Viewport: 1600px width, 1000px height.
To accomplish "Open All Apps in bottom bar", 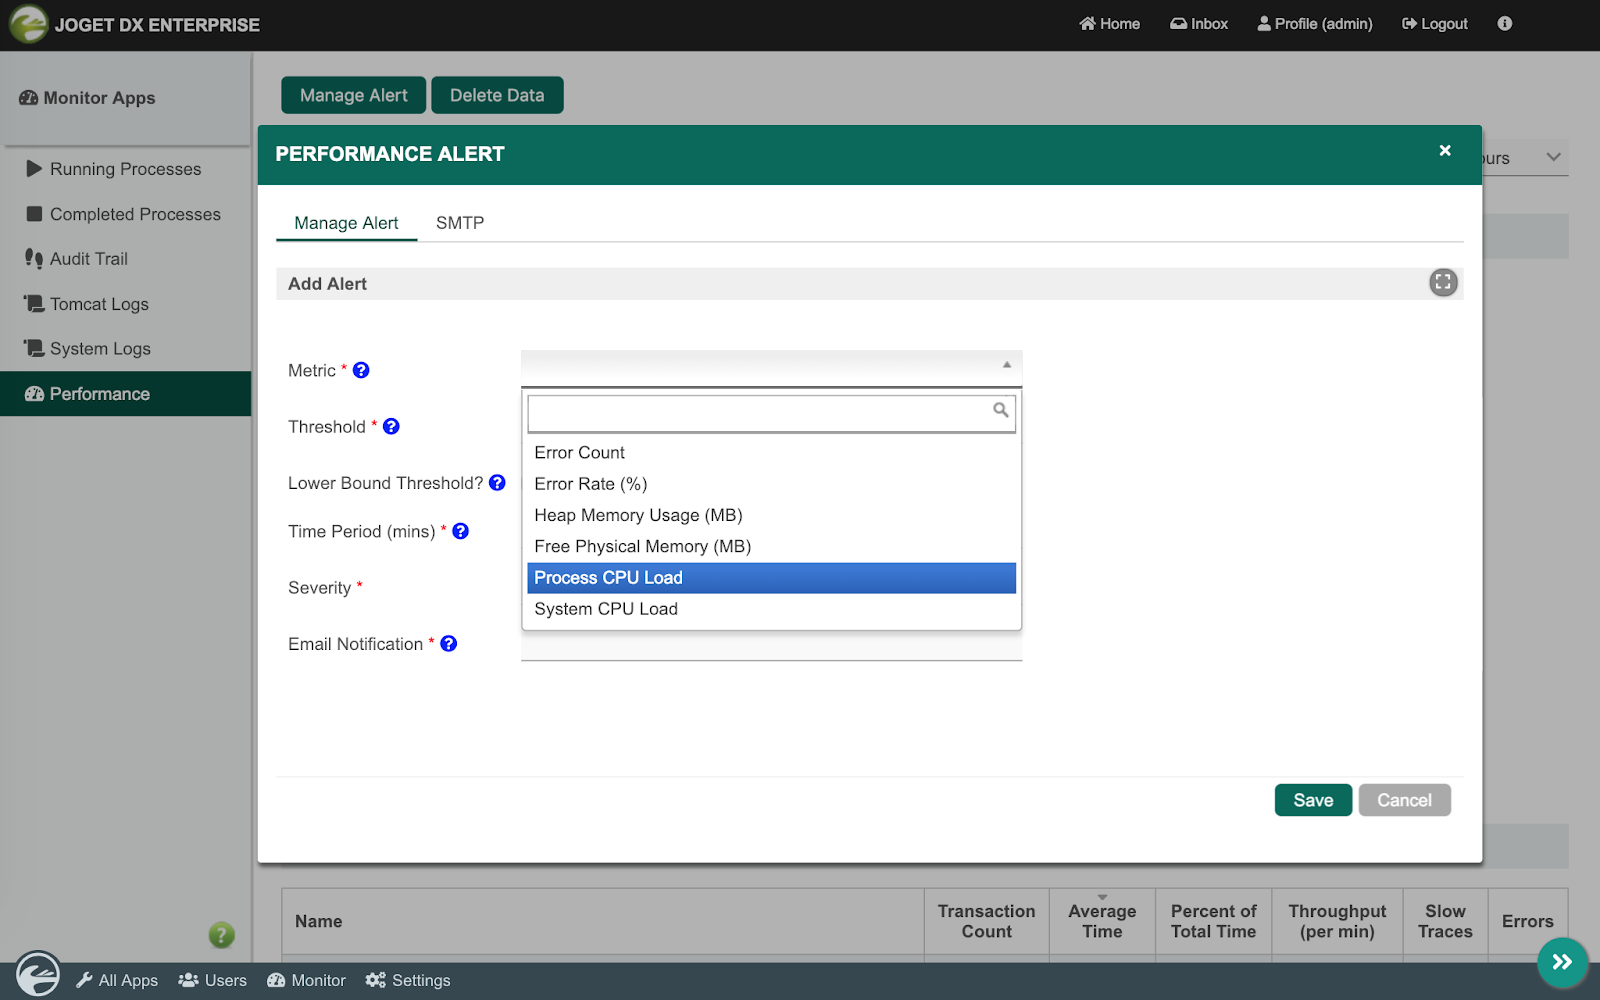I will tap(117, 981).
